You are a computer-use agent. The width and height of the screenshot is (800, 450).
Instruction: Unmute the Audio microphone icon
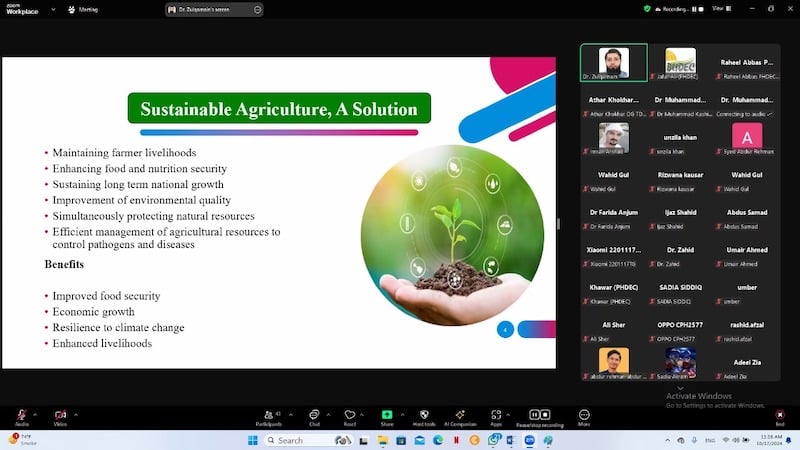(x=21, y=414)
